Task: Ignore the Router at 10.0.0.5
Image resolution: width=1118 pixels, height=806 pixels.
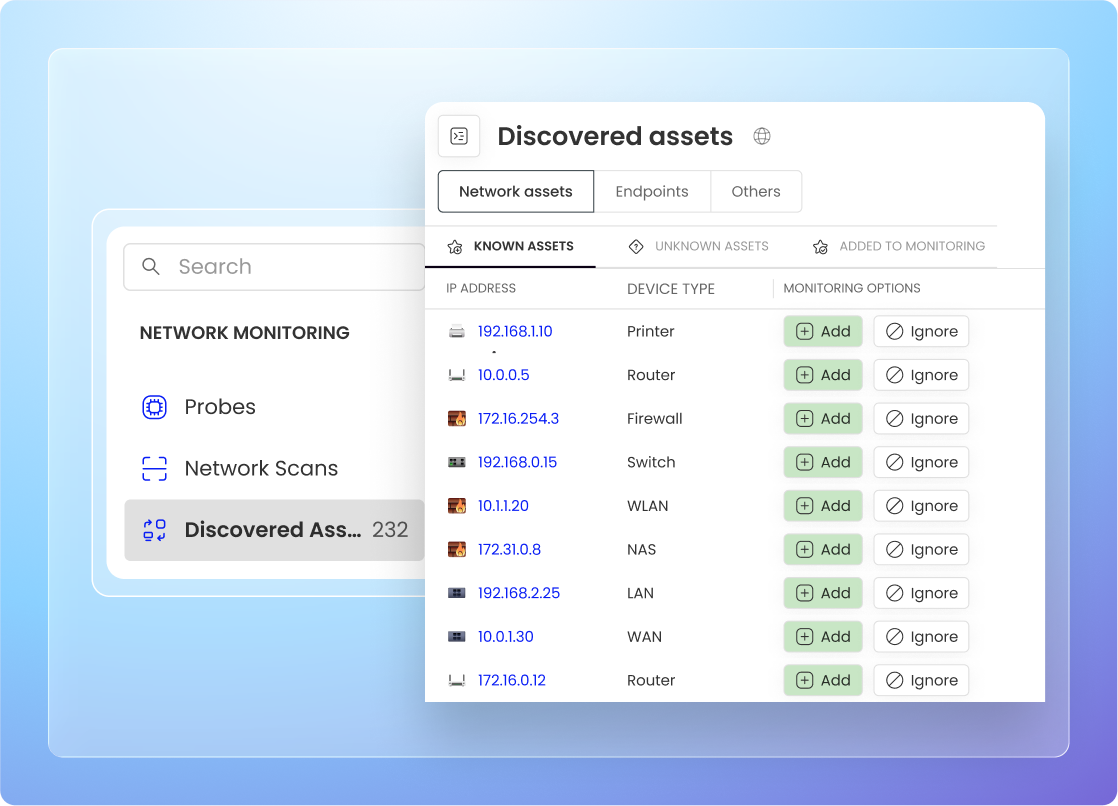Action: (x=921, y=375)
